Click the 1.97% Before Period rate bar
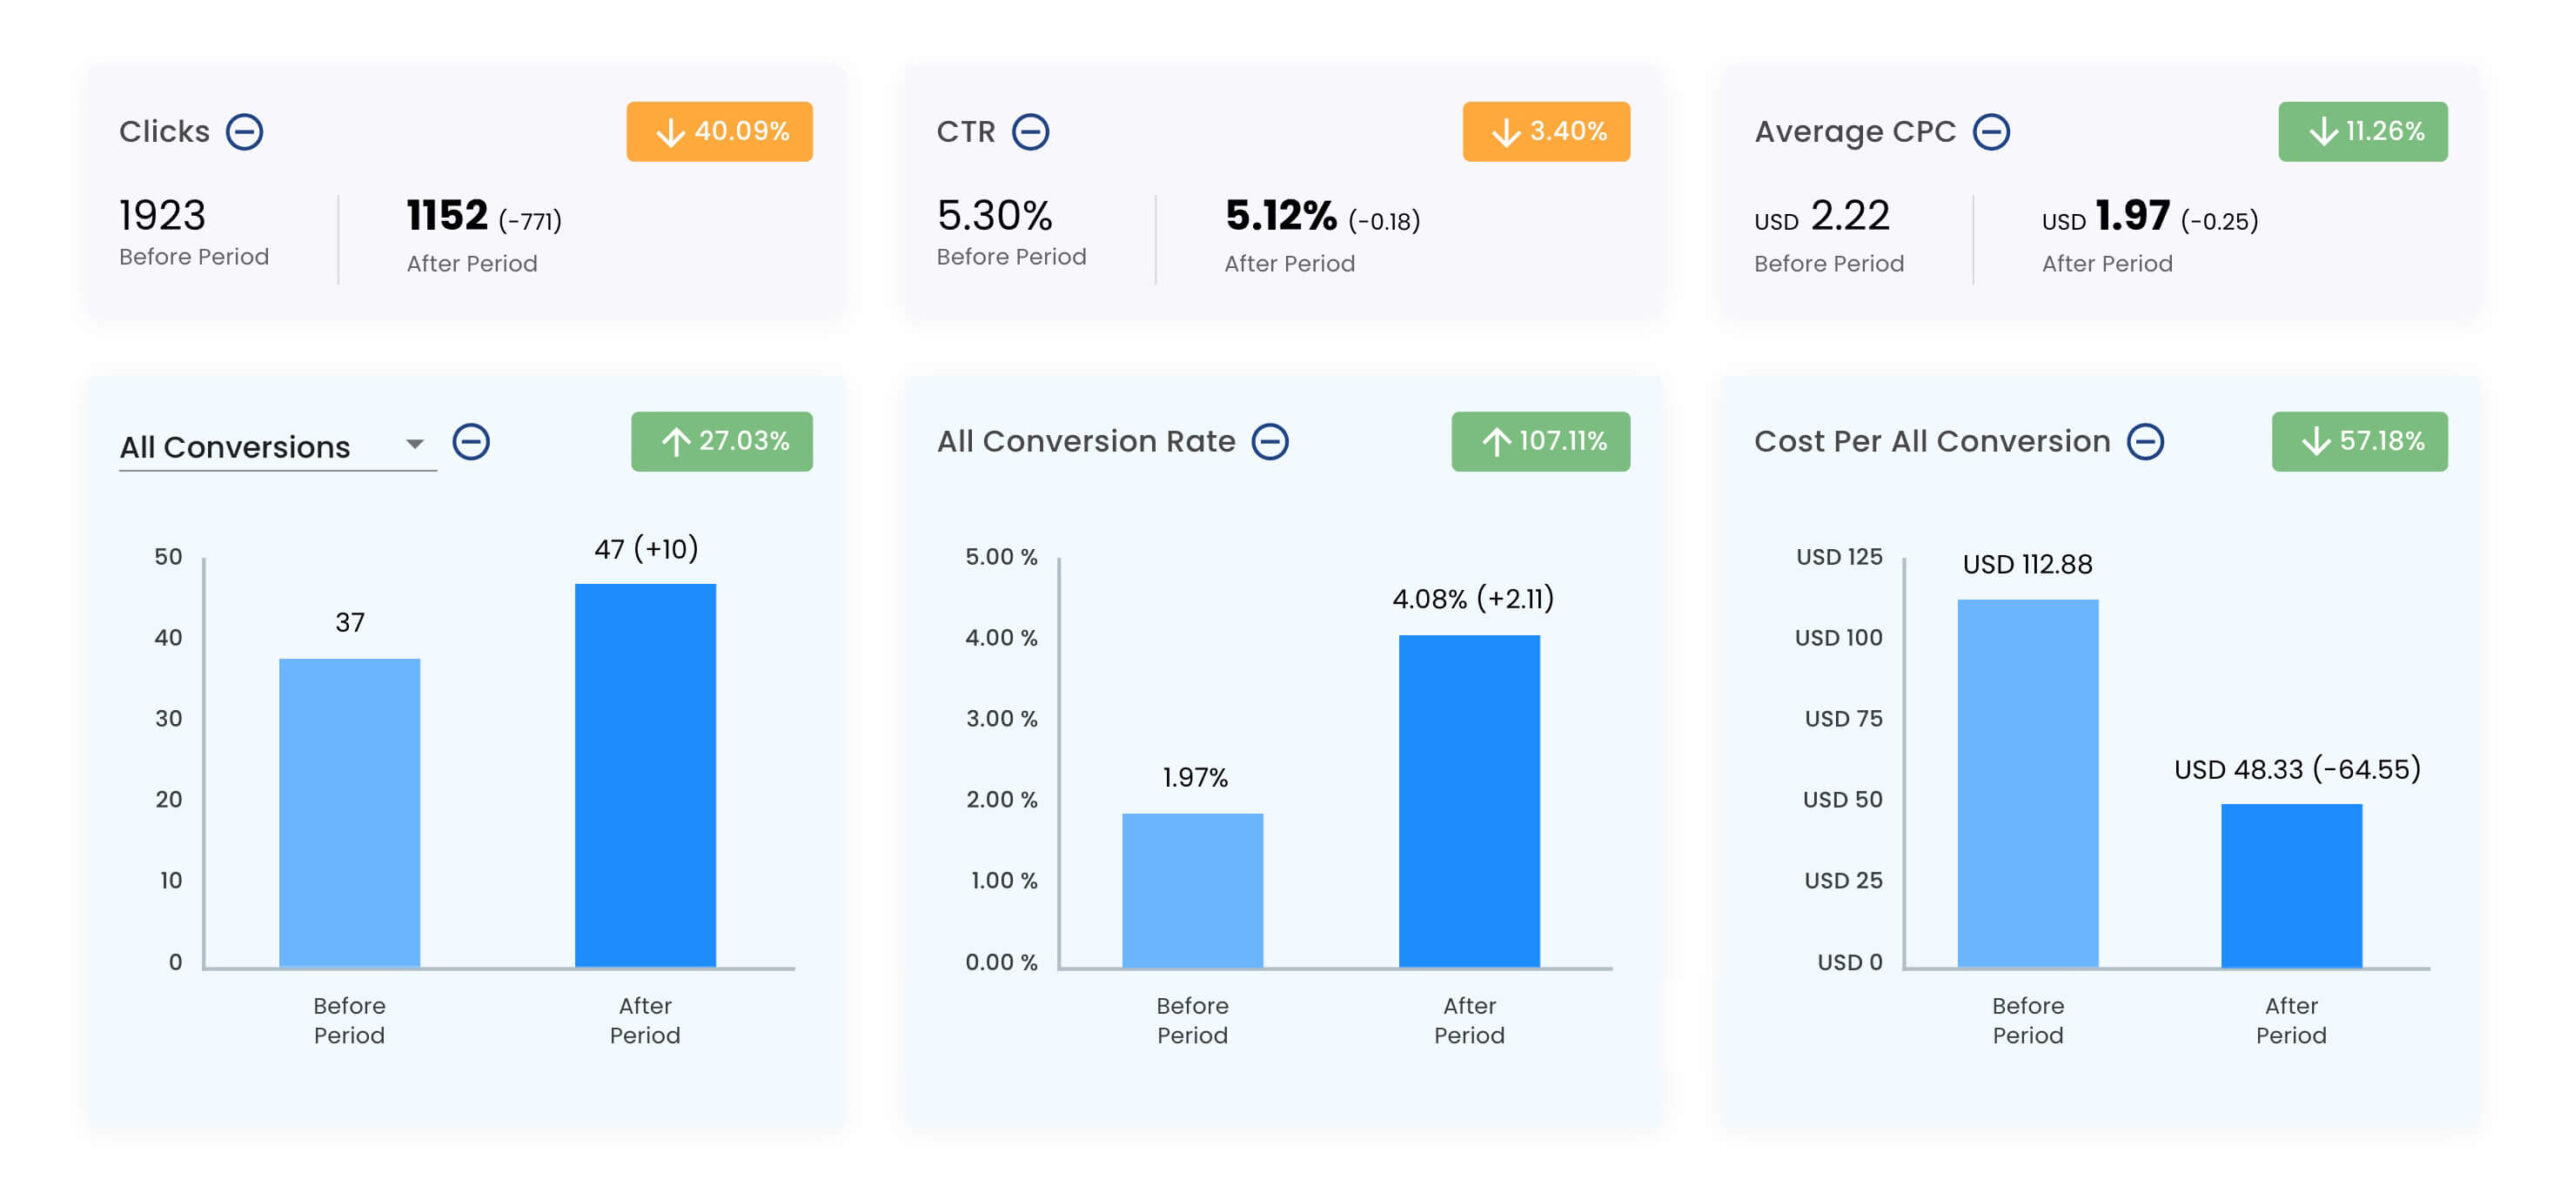The height and width of the screenshot is (1193, 2560). (x=1191, y=888)
